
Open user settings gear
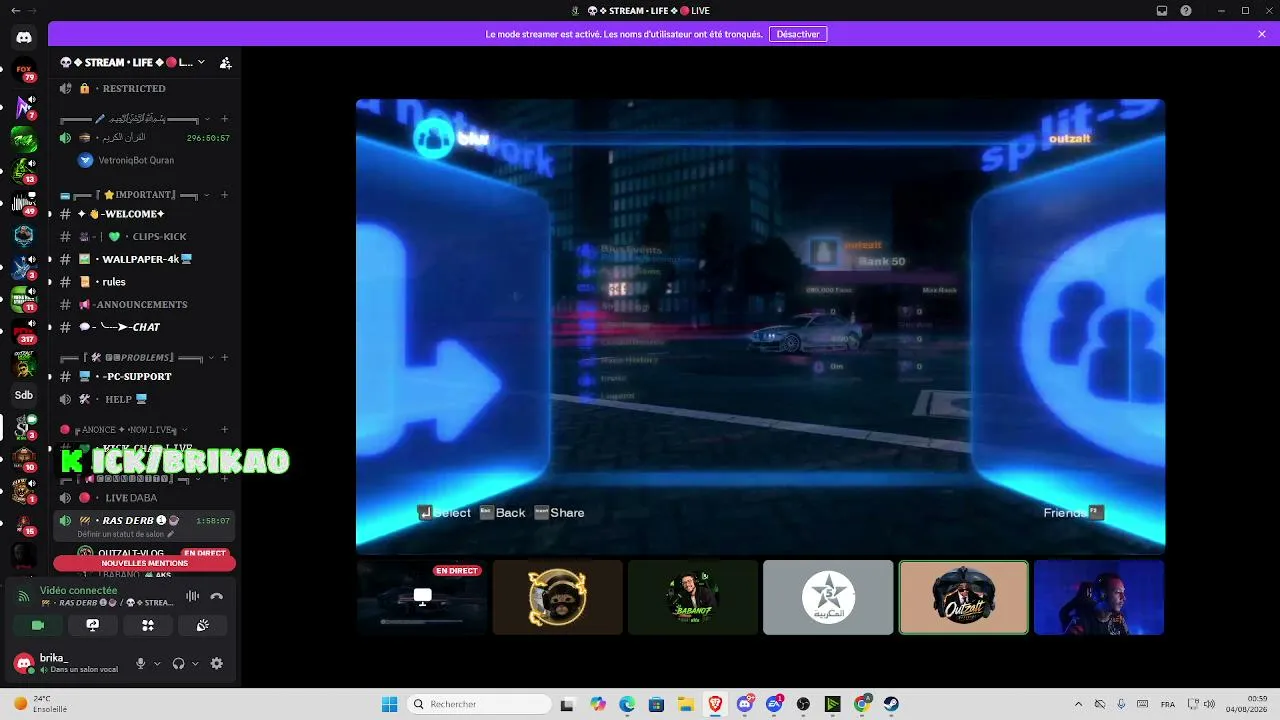click(216, 663)
